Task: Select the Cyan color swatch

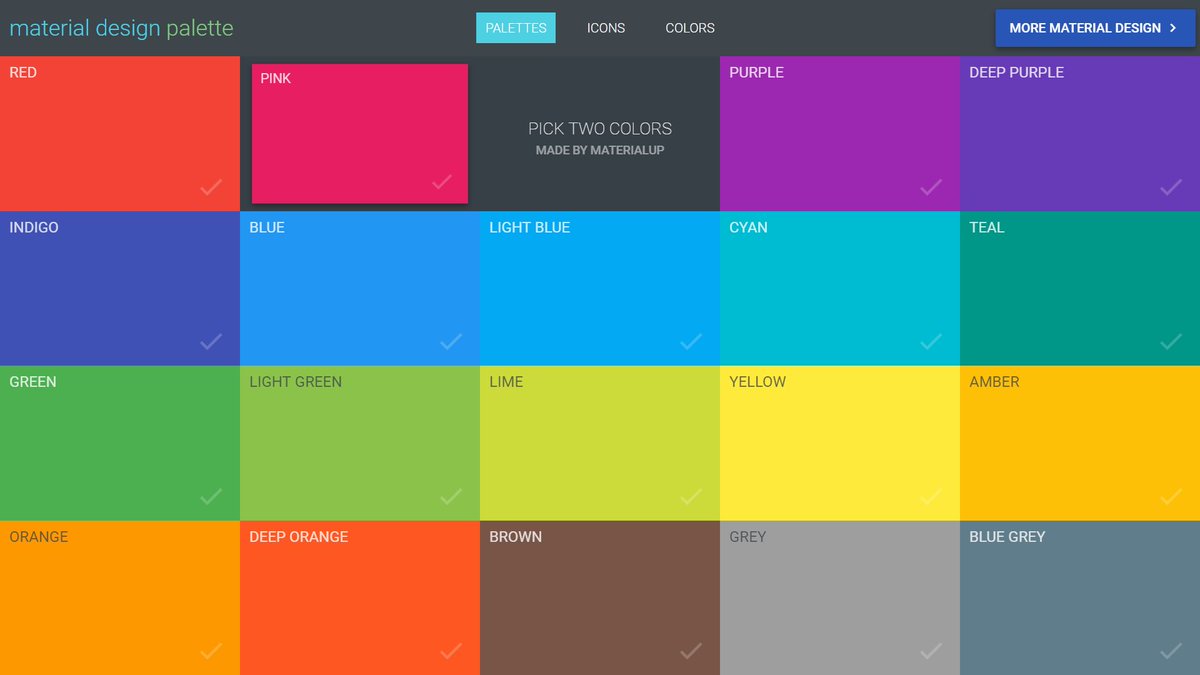Action: [840, 288]
